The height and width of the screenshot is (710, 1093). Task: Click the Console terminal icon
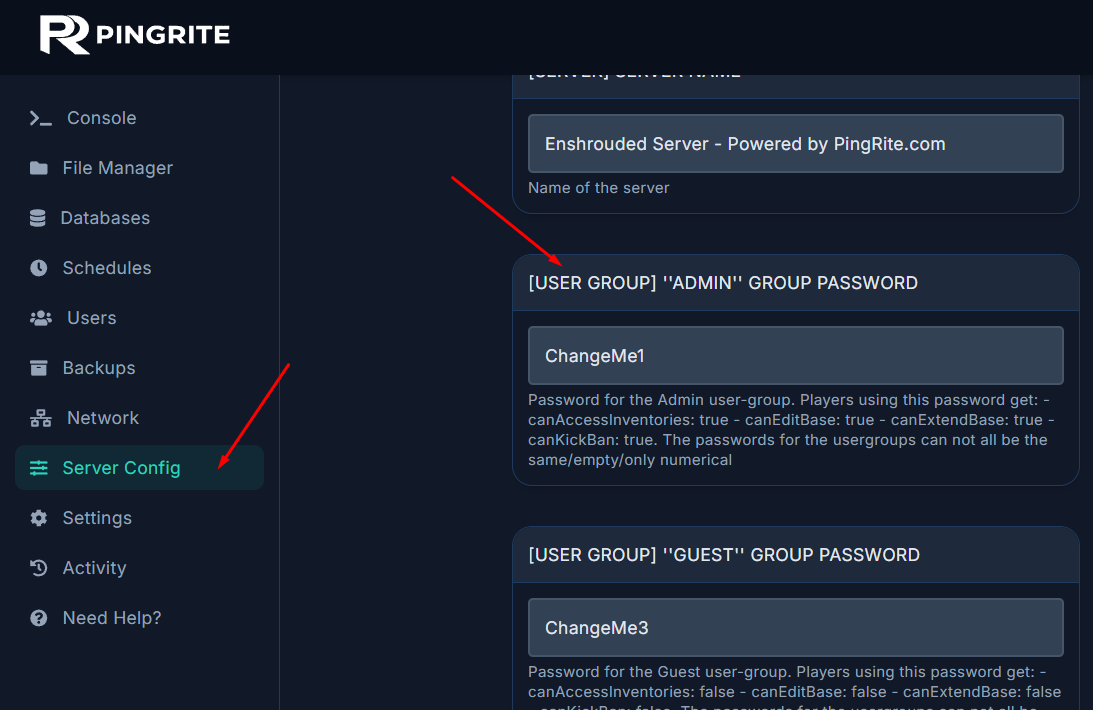40,118
